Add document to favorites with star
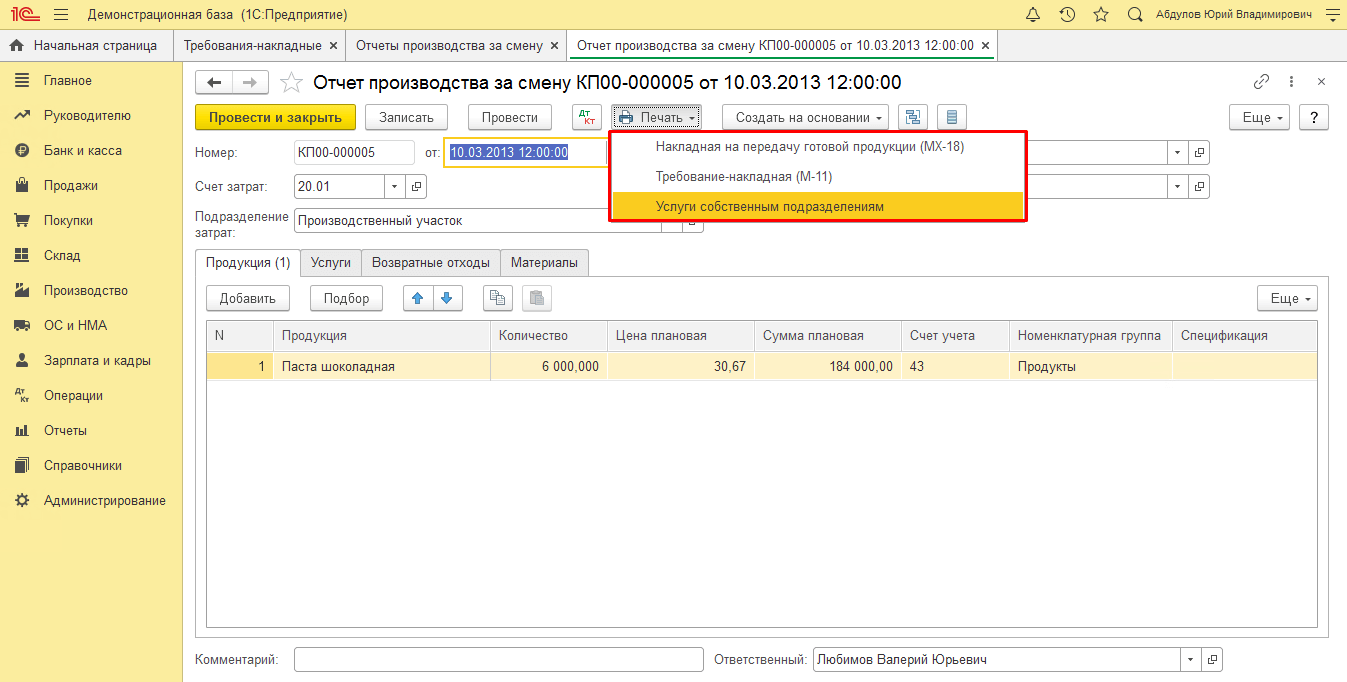Image resolution: width=1347 pixels, height=682 pixels. click(291, 83)
